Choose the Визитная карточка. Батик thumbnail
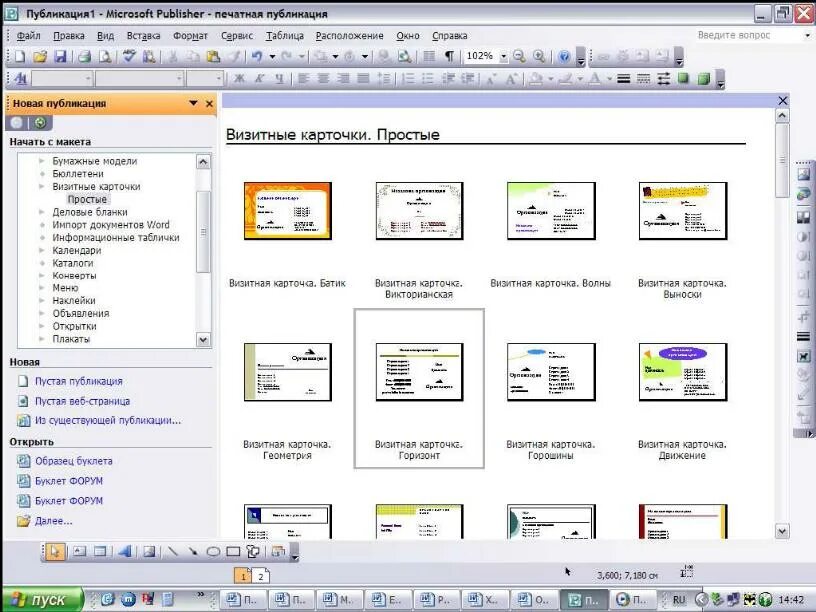 pos(287,211)
